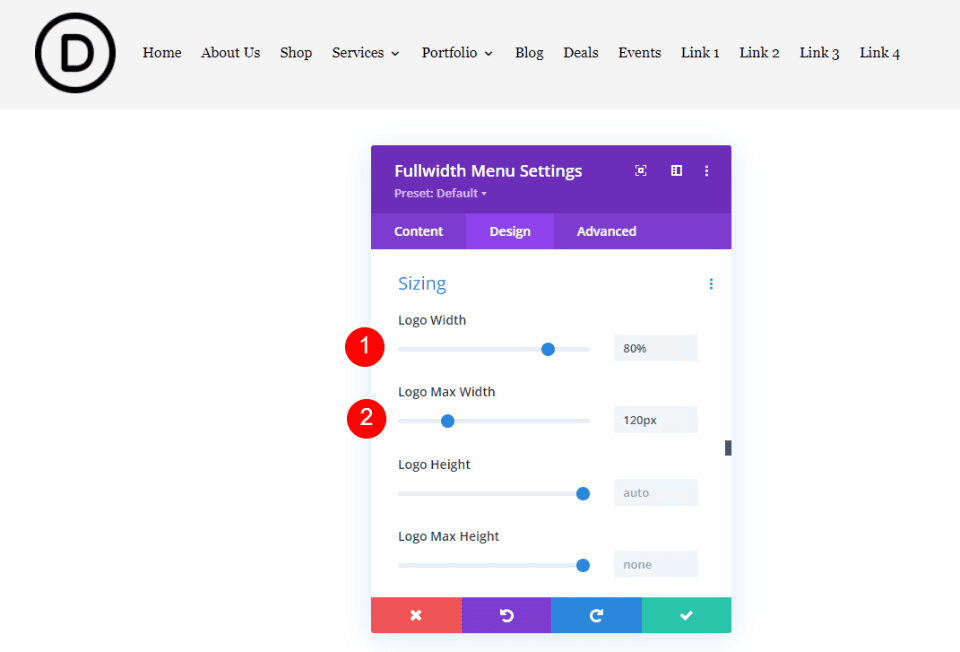Open the About Us page
This screenshot has height=652, width=960.
(230, 52)
